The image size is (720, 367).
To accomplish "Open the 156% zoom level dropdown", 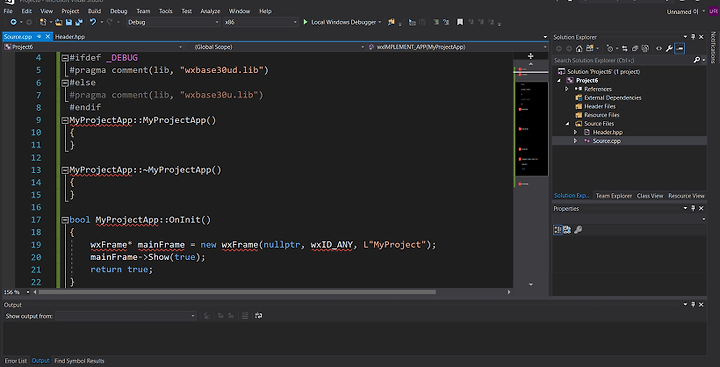I will coord(28,292).
